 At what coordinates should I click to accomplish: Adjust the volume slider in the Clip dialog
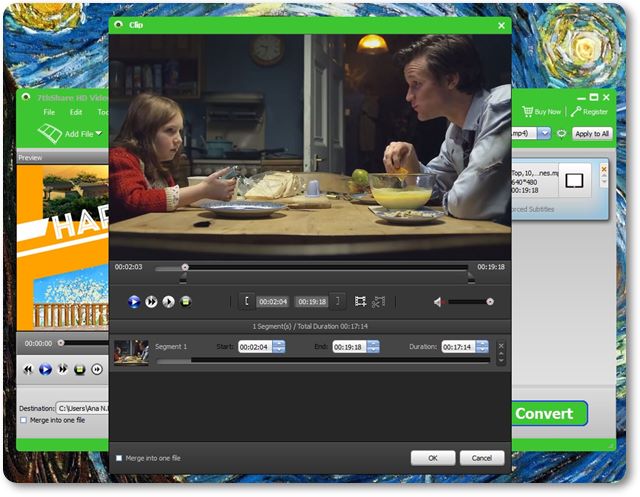pyautogui.click(x=470, y=302)
